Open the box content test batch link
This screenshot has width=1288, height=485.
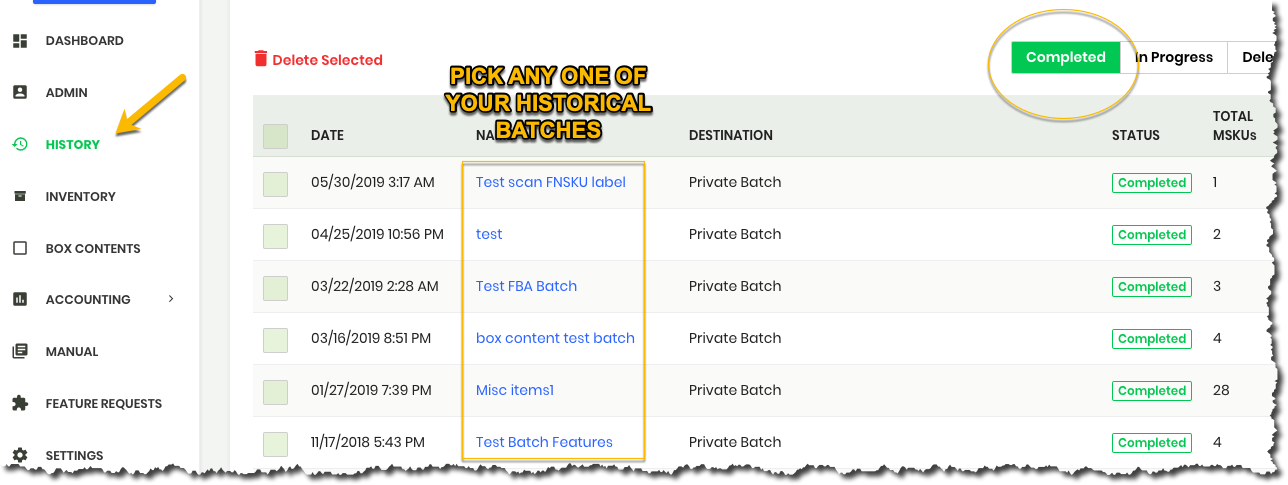coord(555,338)
